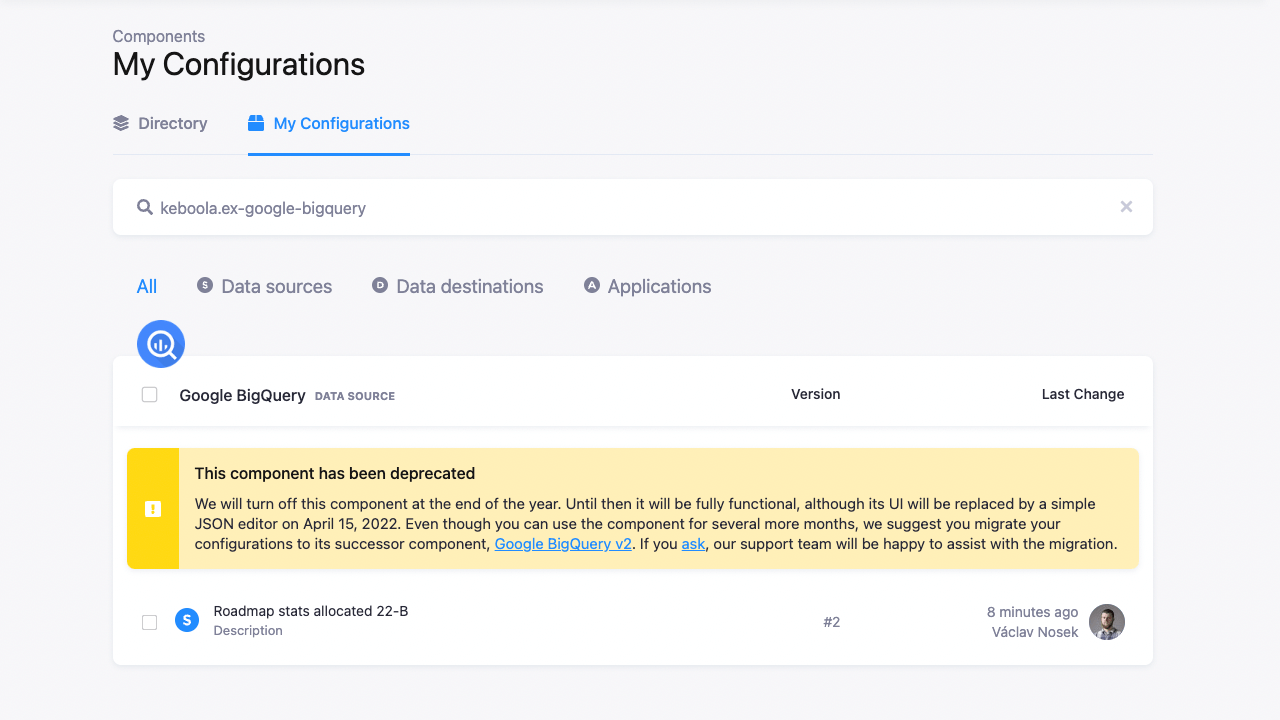Image resolution: width=1280 pixels, height=720 pixels.
Task: Check the Google BigQuery header checkbox
Action: (x=149, y=394)
